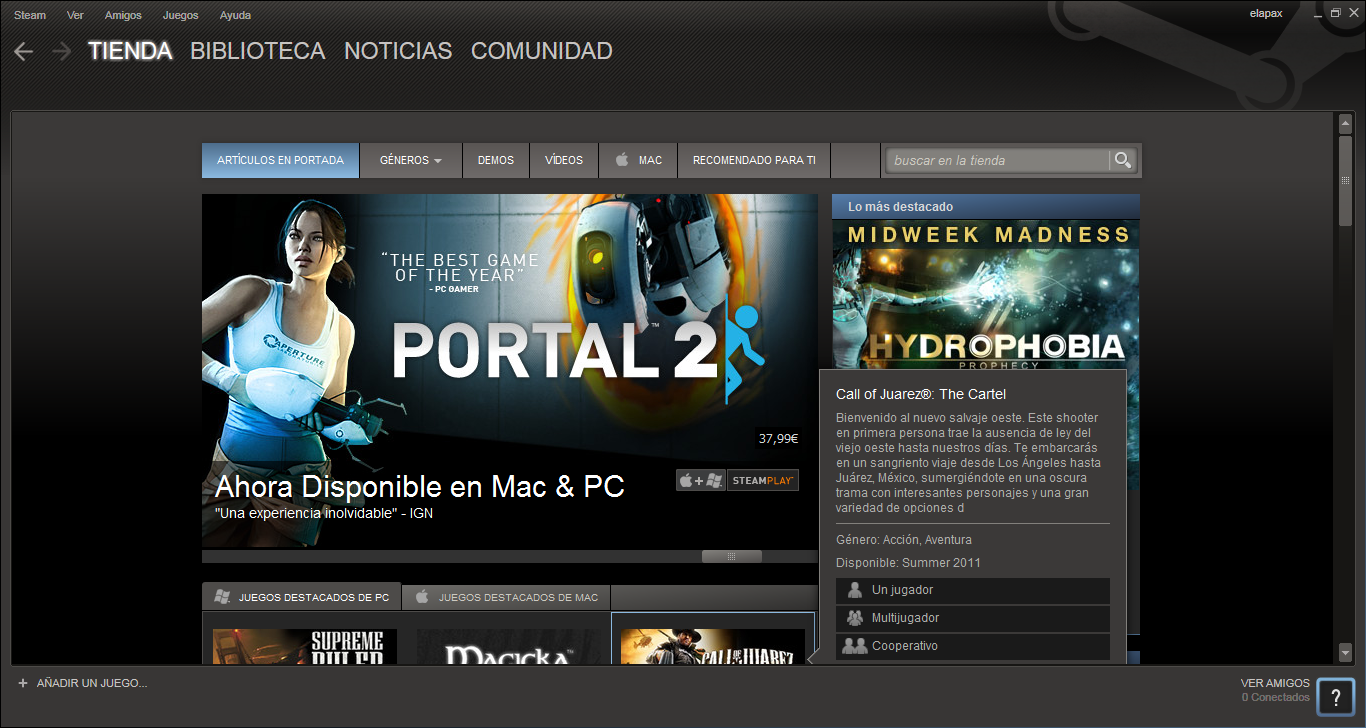The height and width of the screenshot is (728, 1366).
Task: Click the Multijugador category
Action: pos(973,618)
